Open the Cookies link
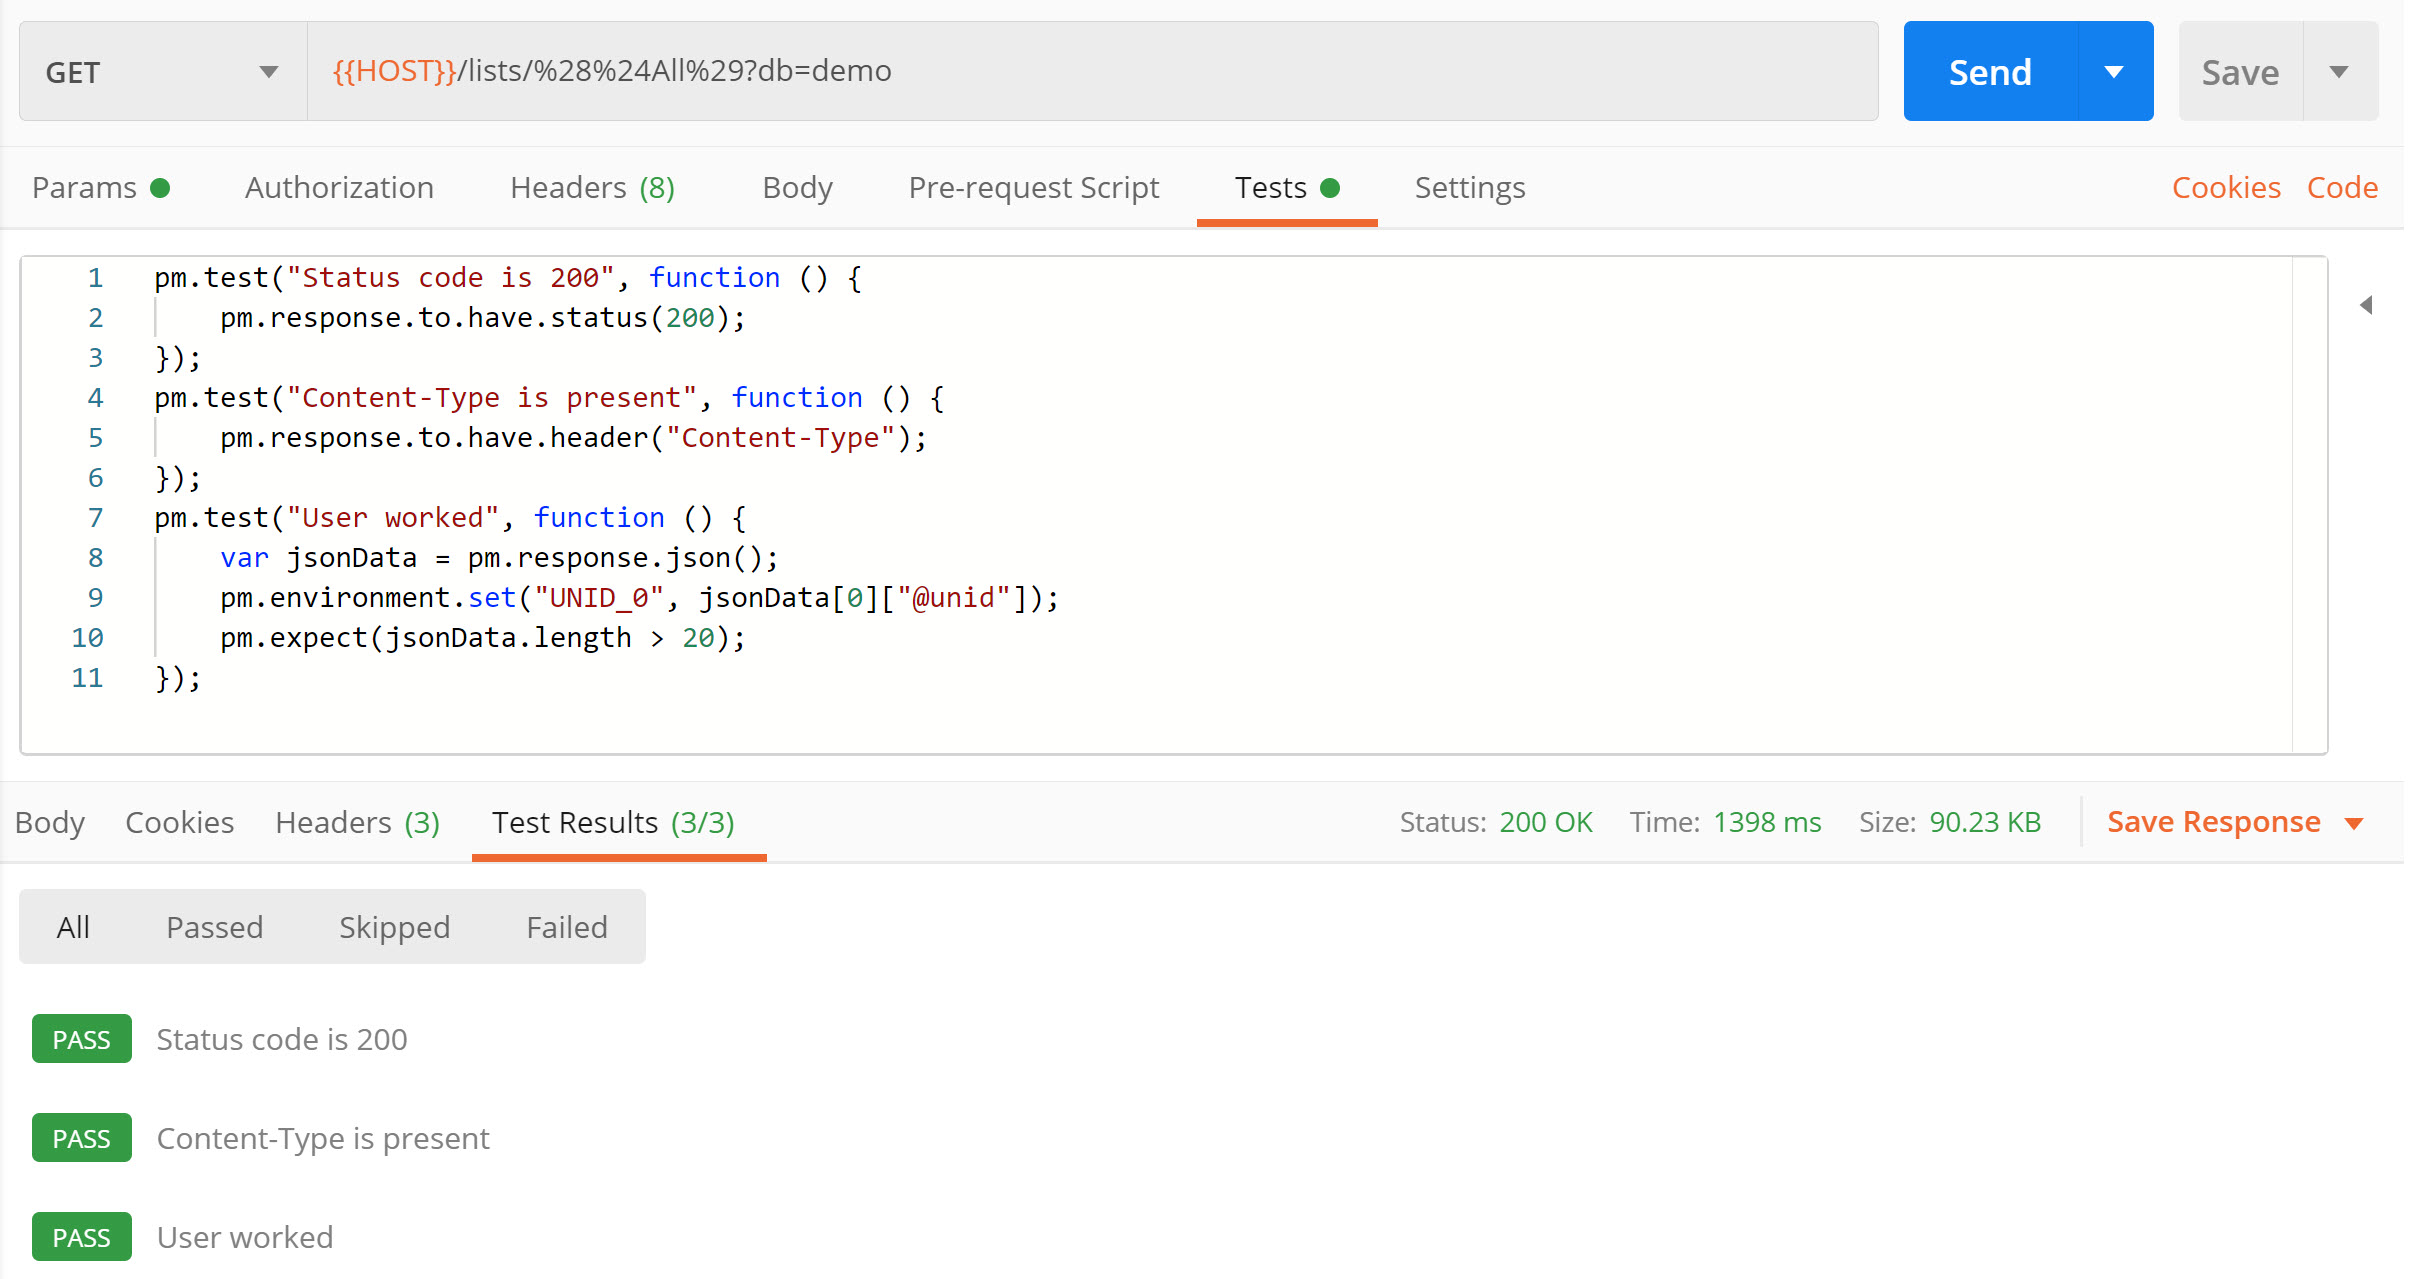The image size is (2409, 1279). coord(2225,188)
